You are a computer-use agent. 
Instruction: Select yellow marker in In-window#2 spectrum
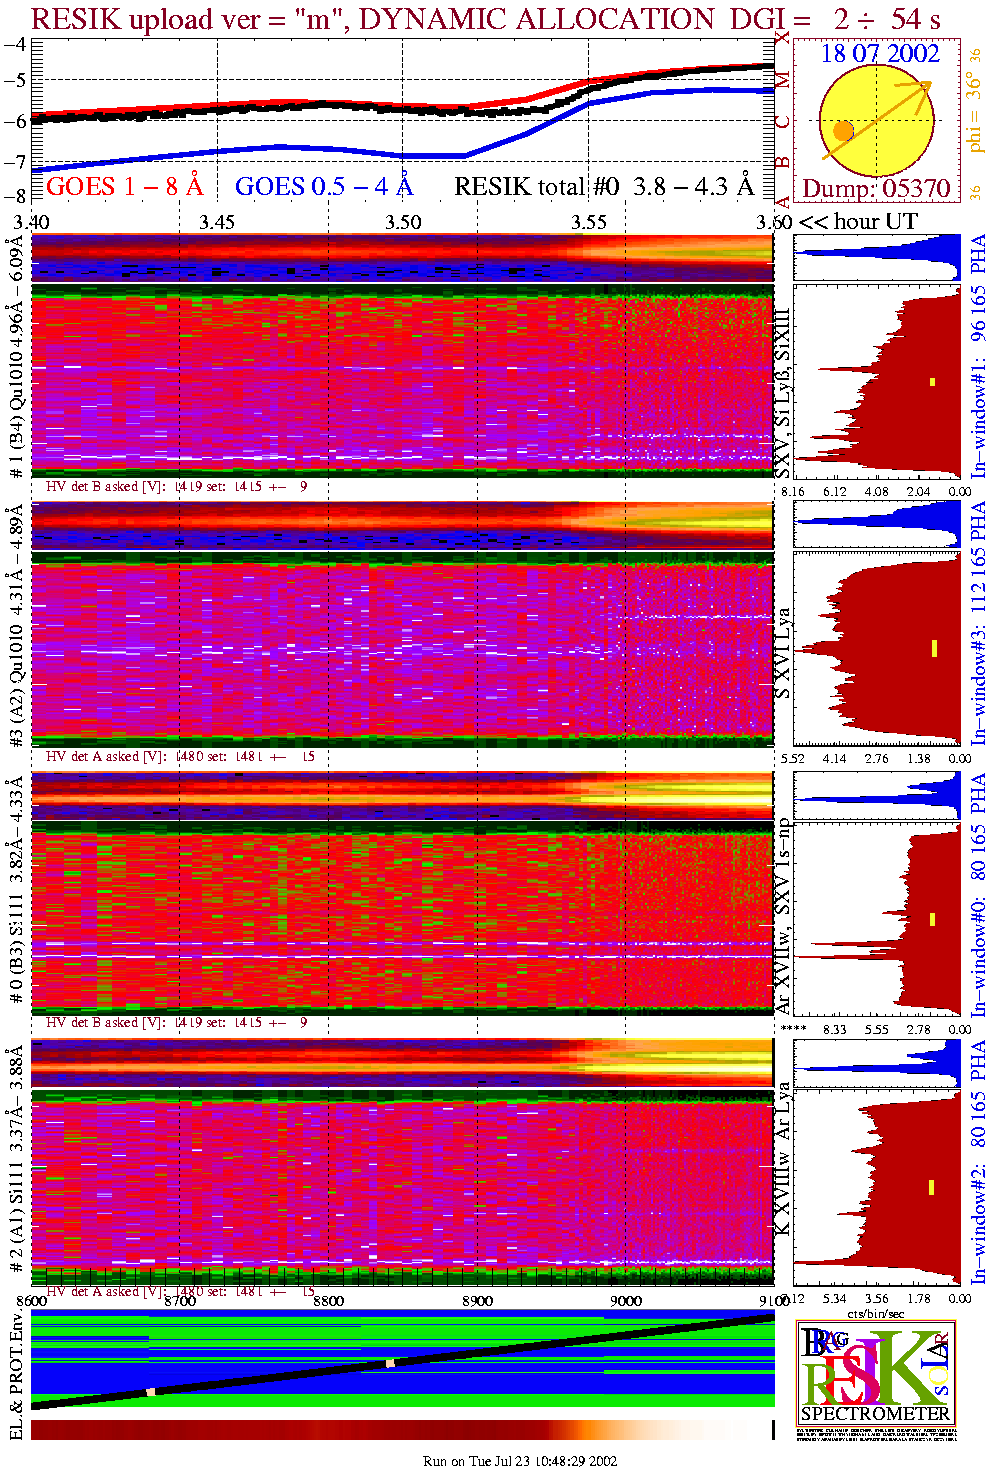(931, 1187)
